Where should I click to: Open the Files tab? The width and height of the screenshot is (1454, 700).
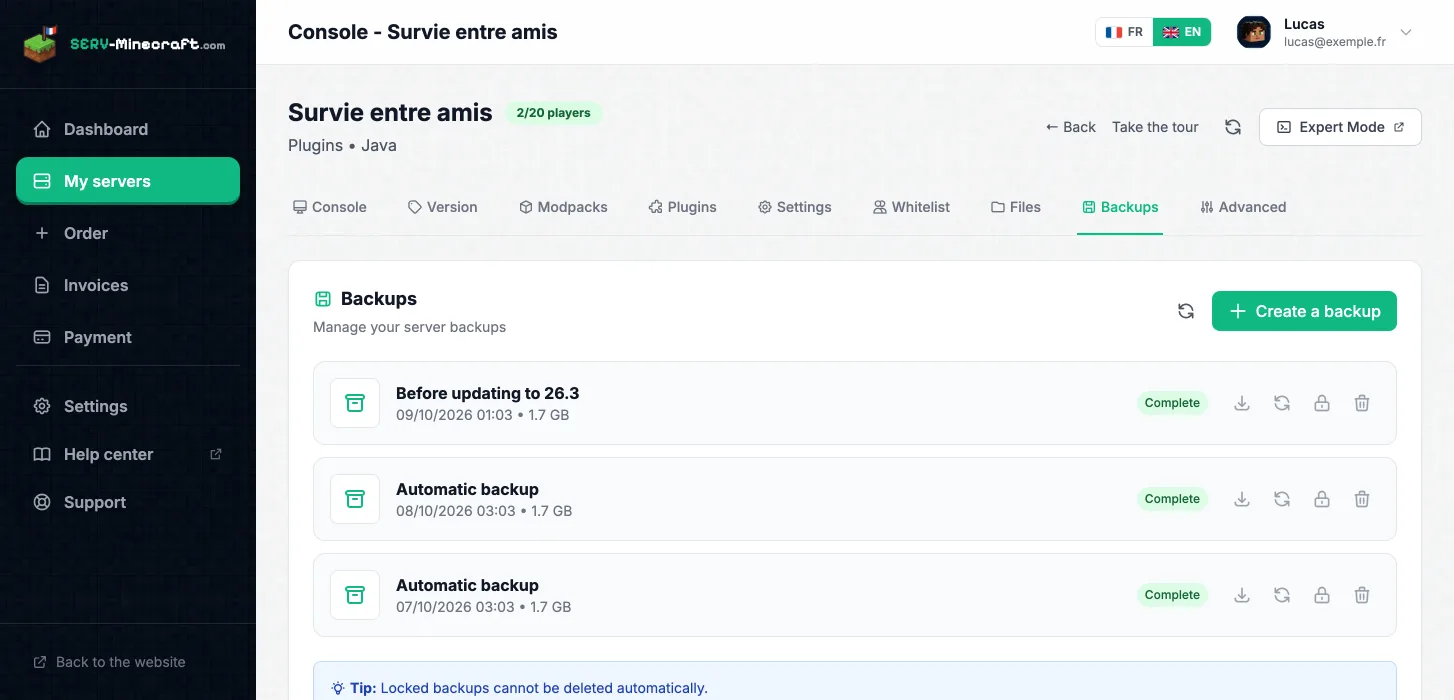(1016, 207)
